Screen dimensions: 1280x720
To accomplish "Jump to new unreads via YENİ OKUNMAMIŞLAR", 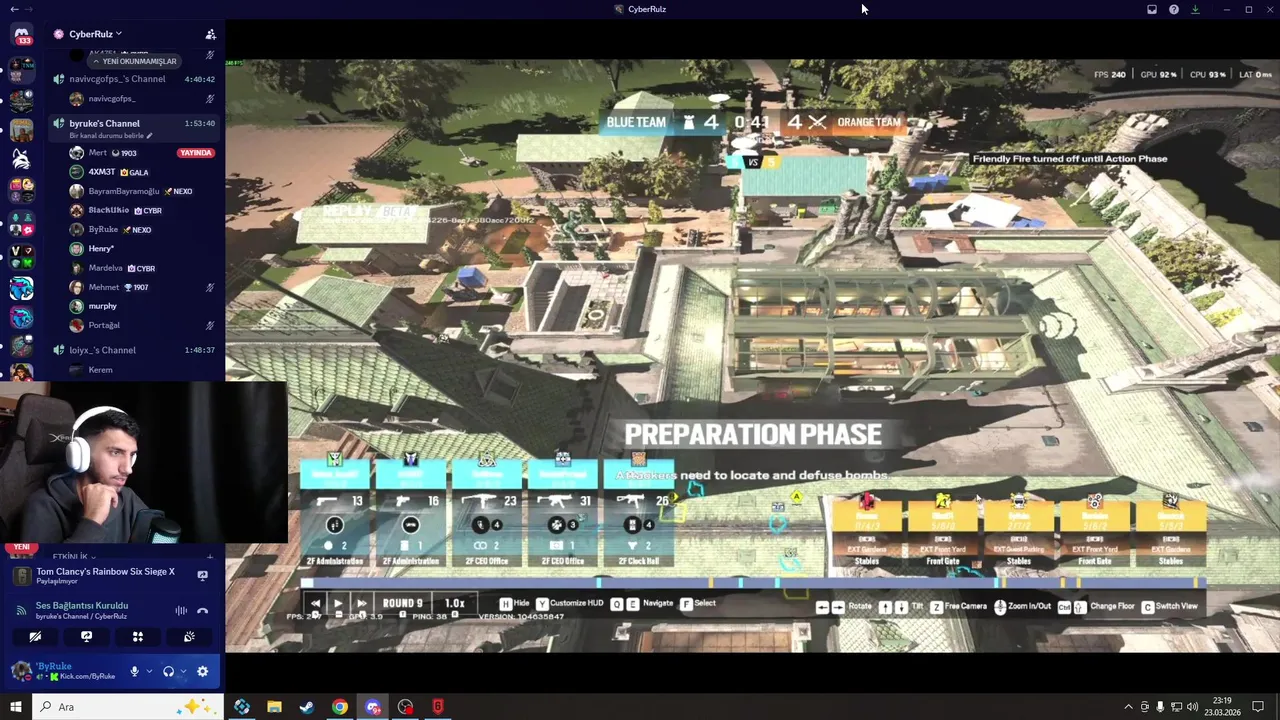I will [x=133, y=61].
